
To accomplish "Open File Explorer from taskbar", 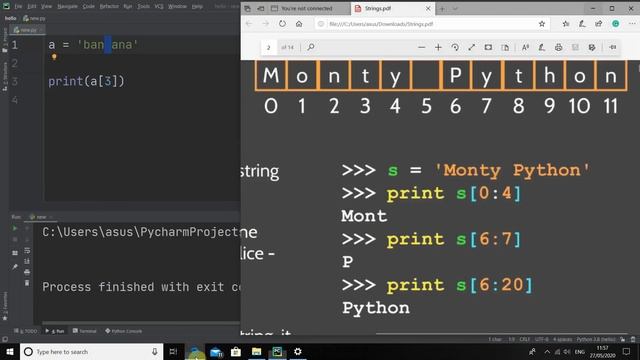I will click(256, 351).
